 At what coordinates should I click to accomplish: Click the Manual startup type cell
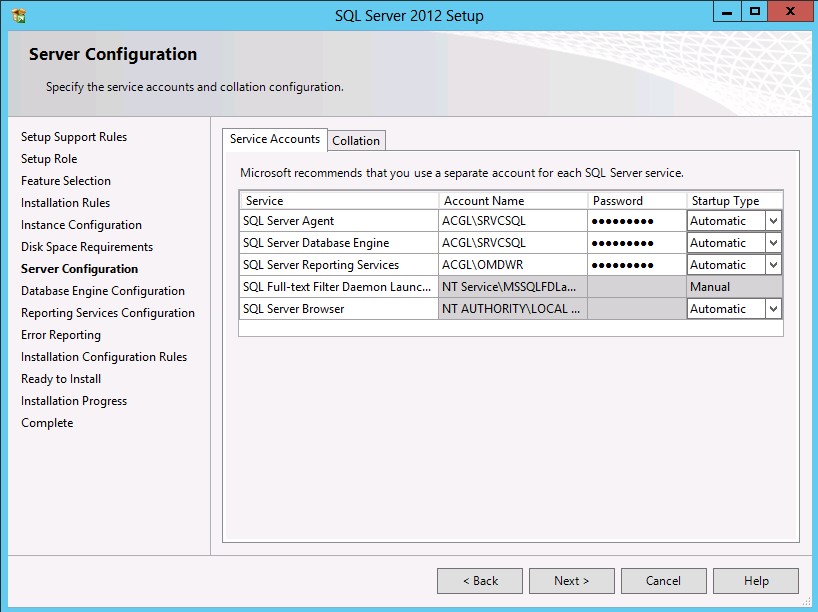735,286
